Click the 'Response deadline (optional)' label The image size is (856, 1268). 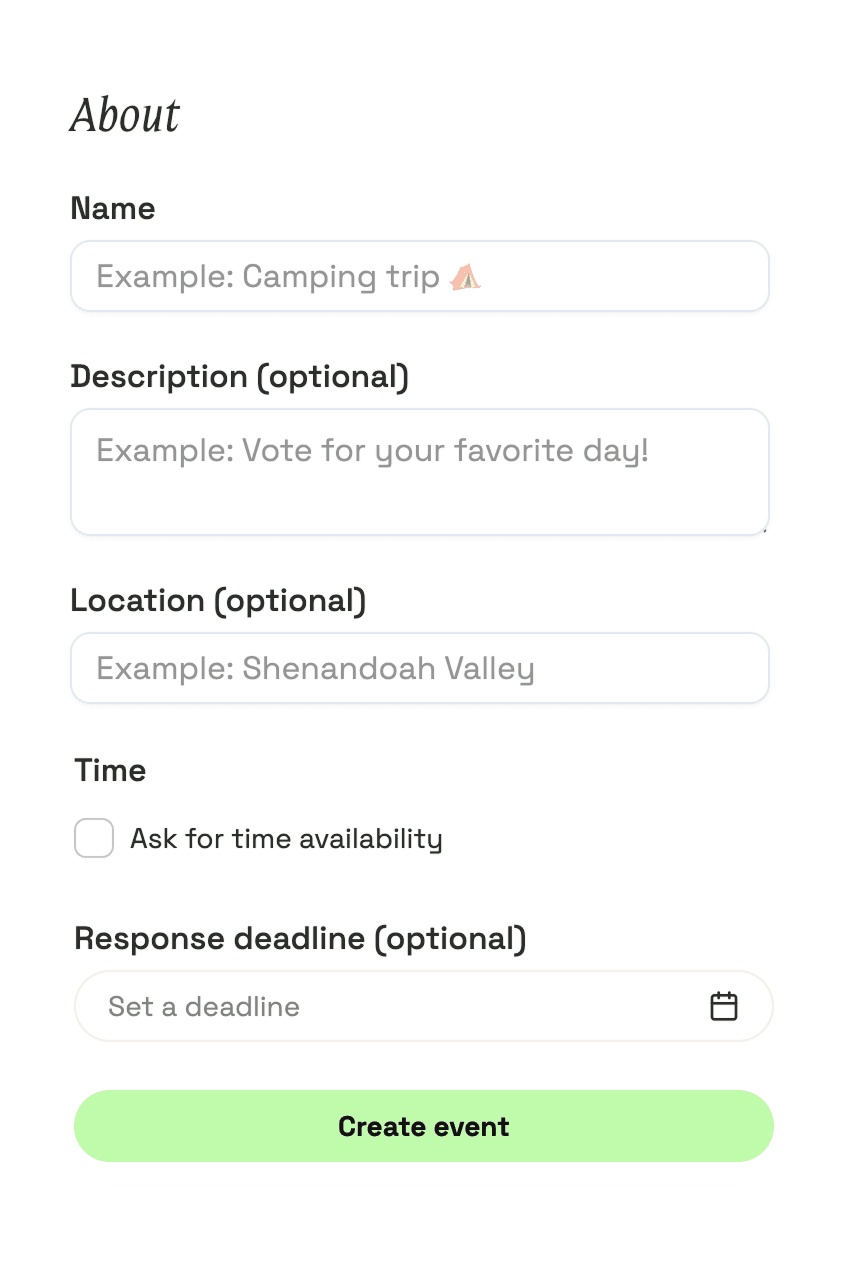[300, 939]
